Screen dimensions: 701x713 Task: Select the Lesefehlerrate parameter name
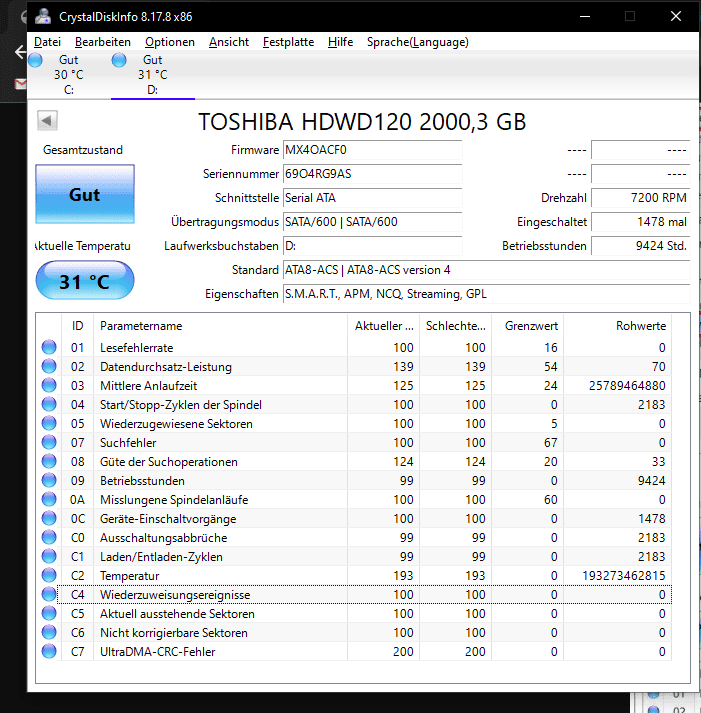[x=136, y=348]
